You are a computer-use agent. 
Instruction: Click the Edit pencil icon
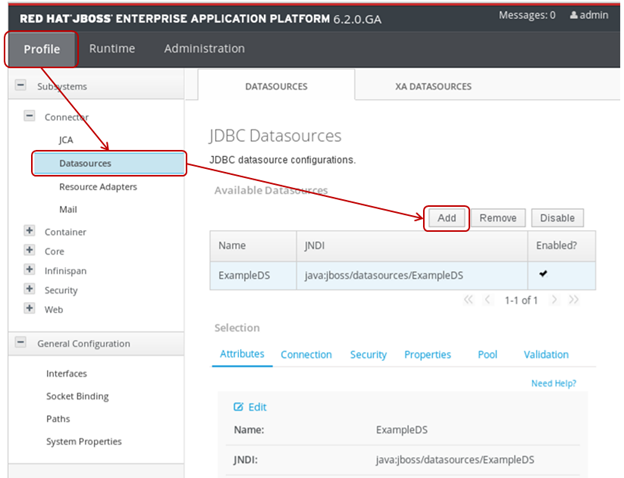pos(238,407)
